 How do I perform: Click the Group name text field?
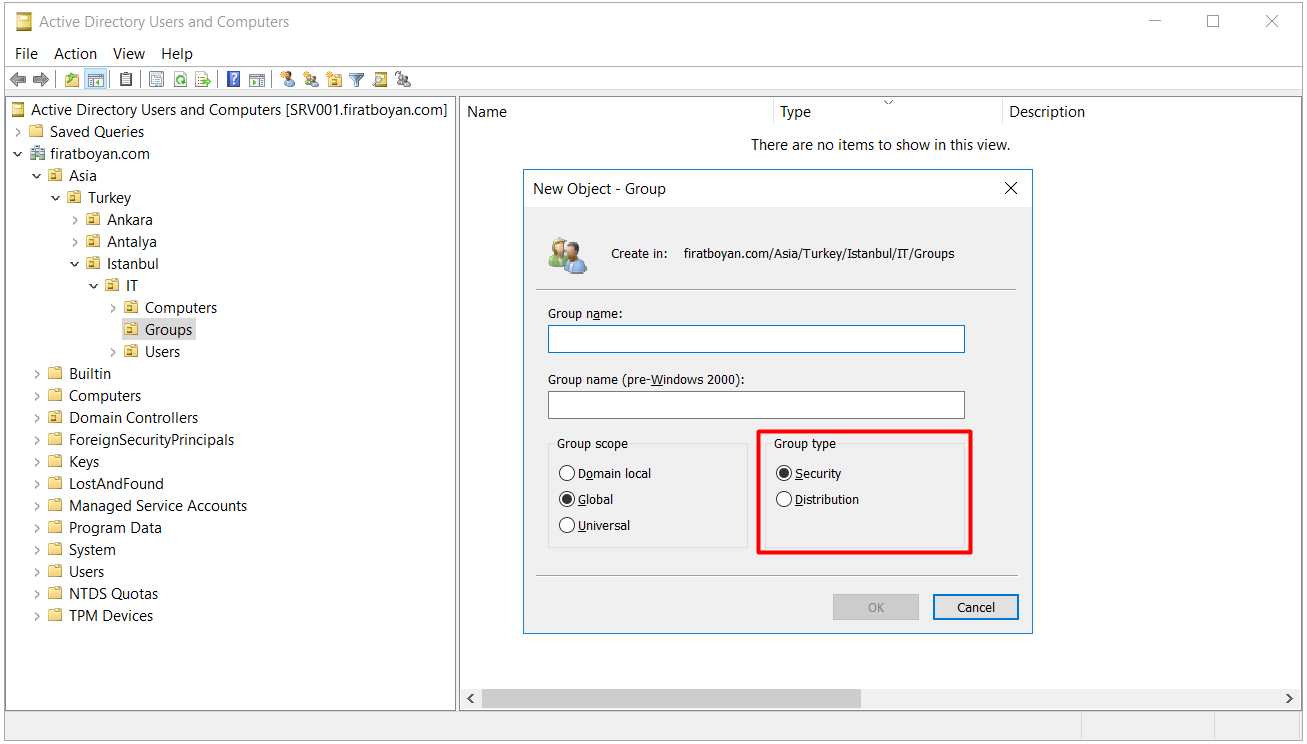(756, 339)
